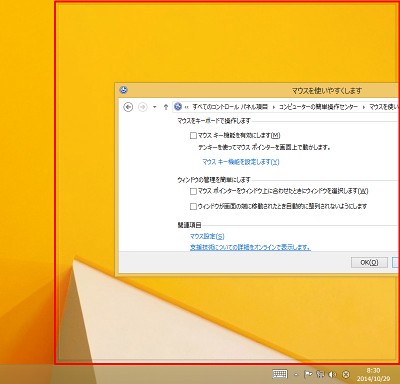Open the touch keyboard taskbar icon

[x=280, y=374]
